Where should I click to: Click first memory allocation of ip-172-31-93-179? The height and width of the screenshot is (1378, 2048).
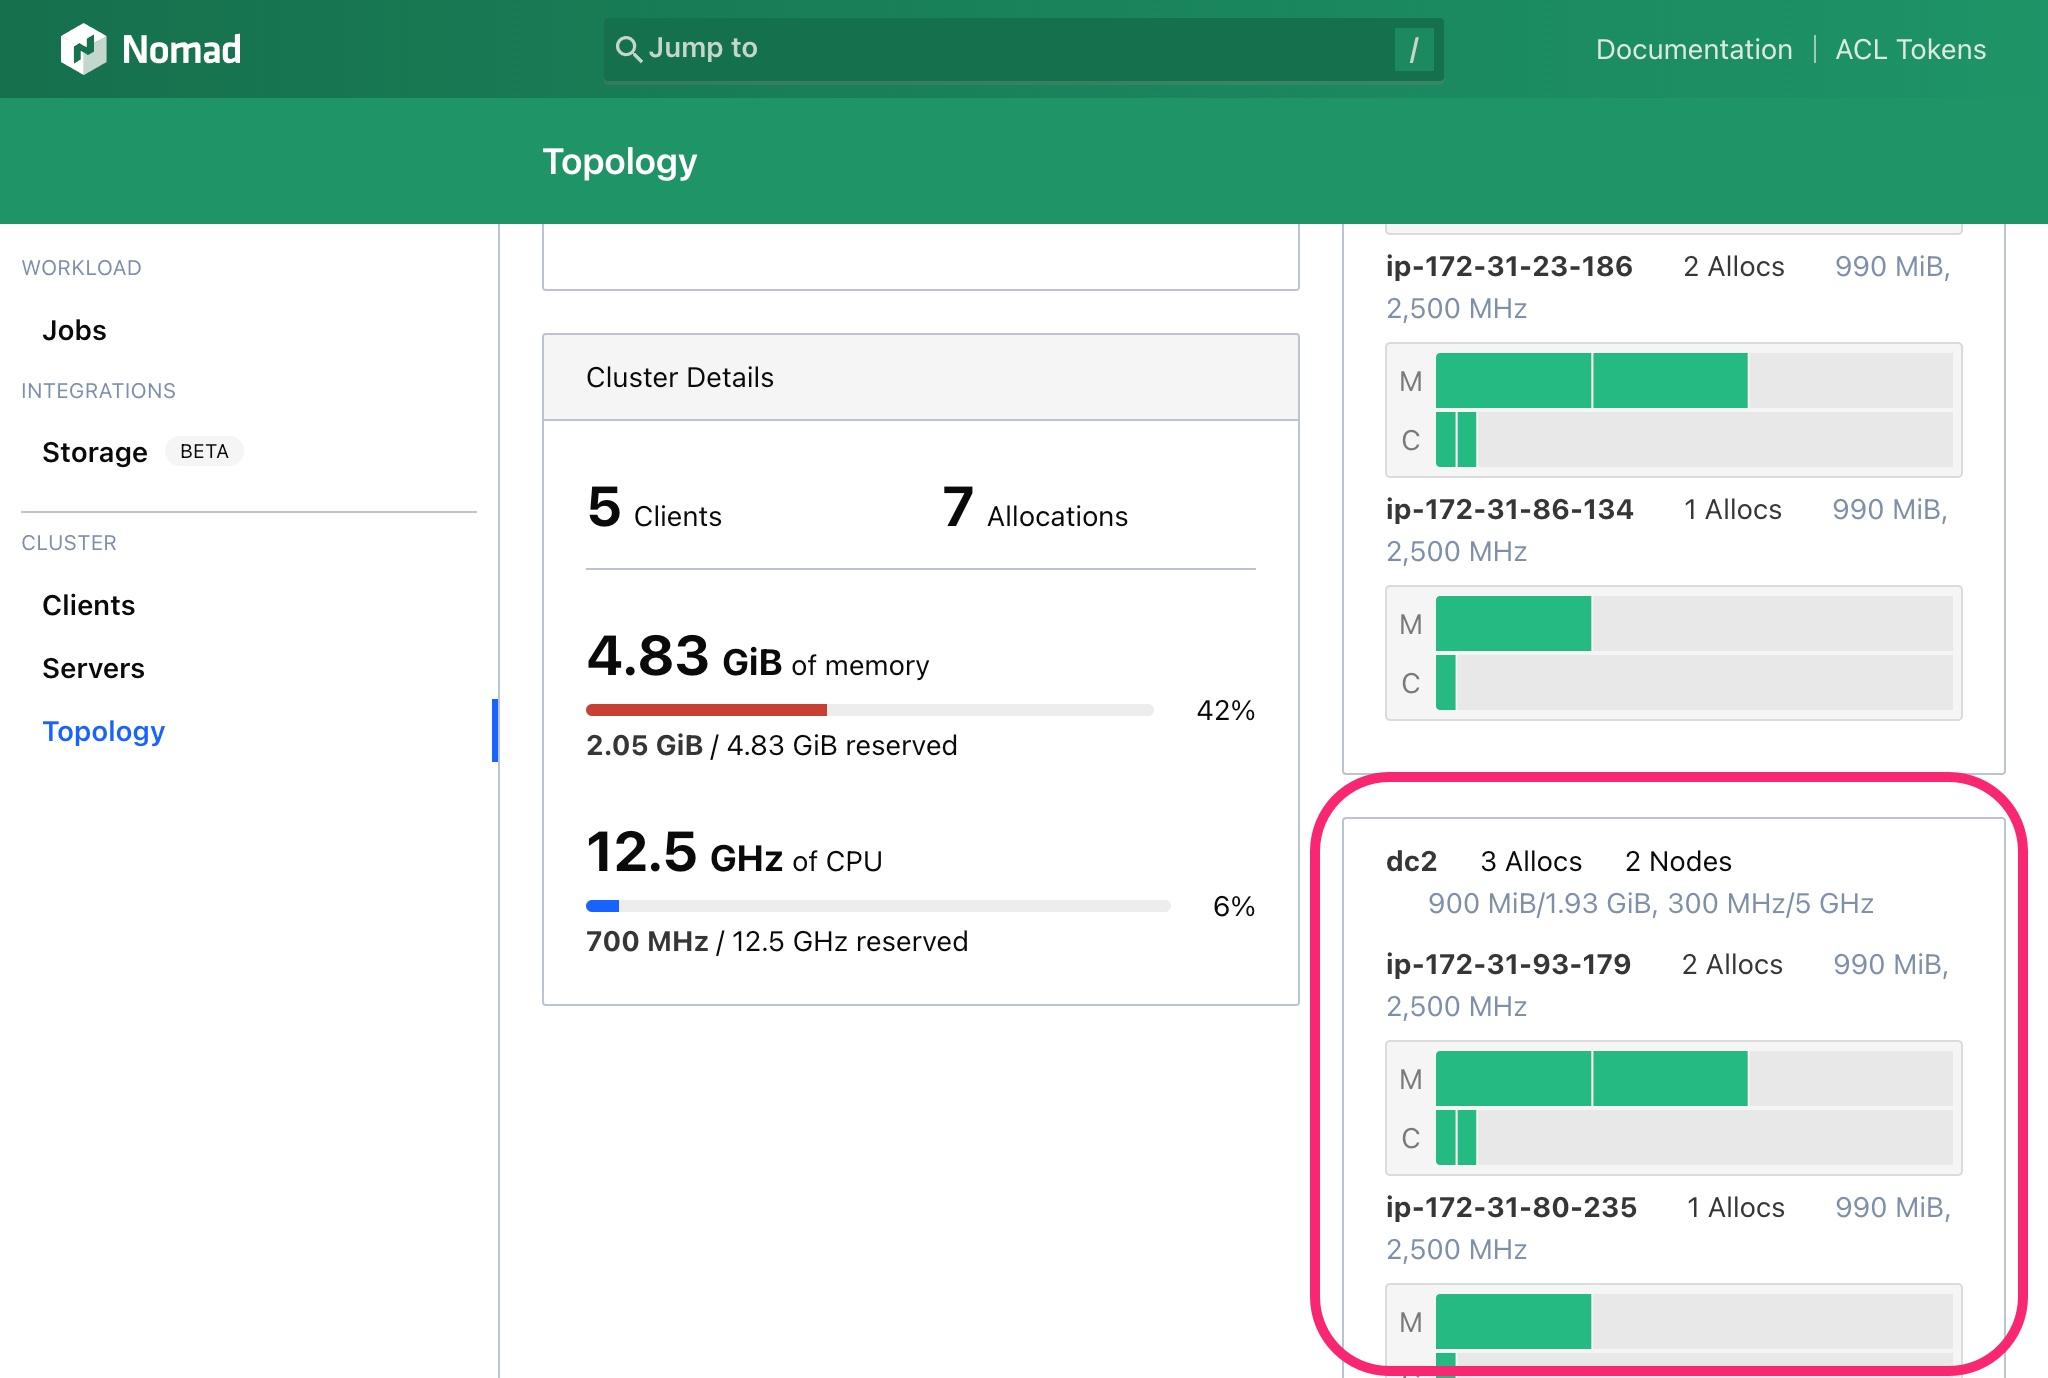1513,1078
